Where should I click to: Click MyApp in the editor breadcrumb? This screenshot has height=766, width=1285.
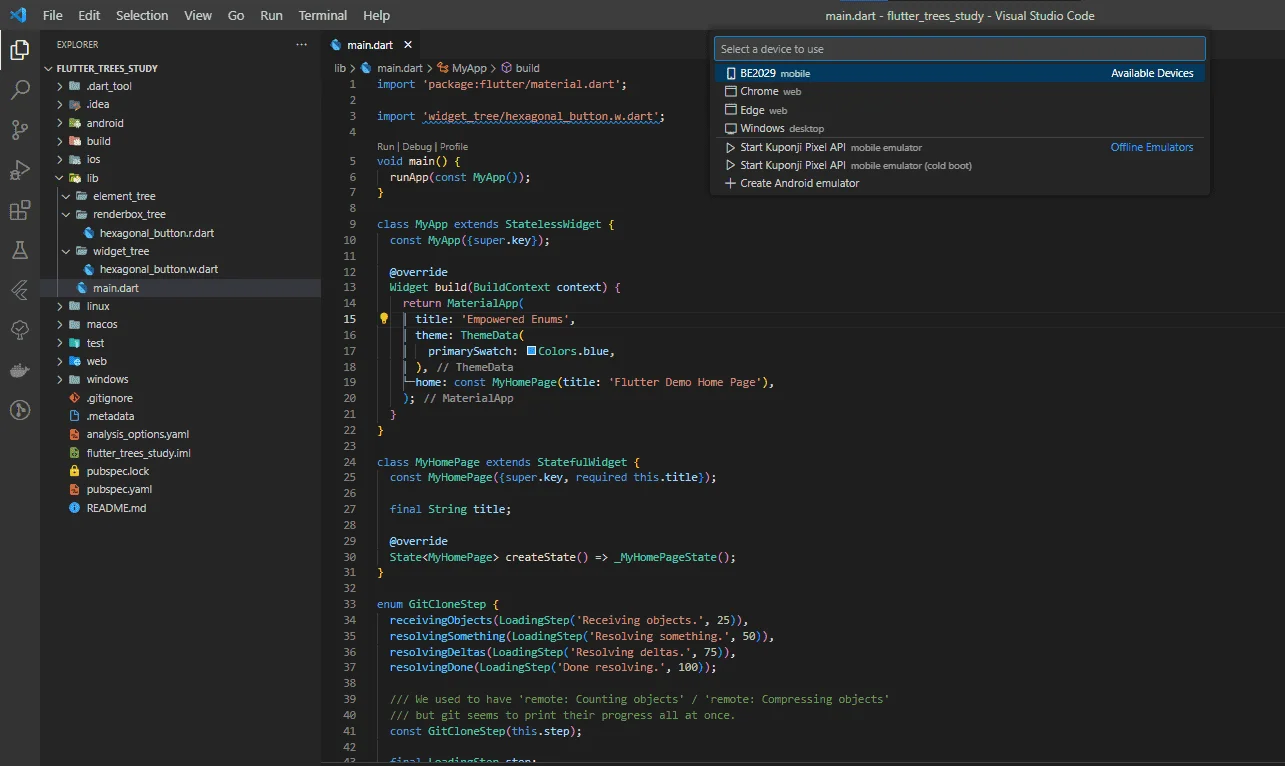point(469,68)
